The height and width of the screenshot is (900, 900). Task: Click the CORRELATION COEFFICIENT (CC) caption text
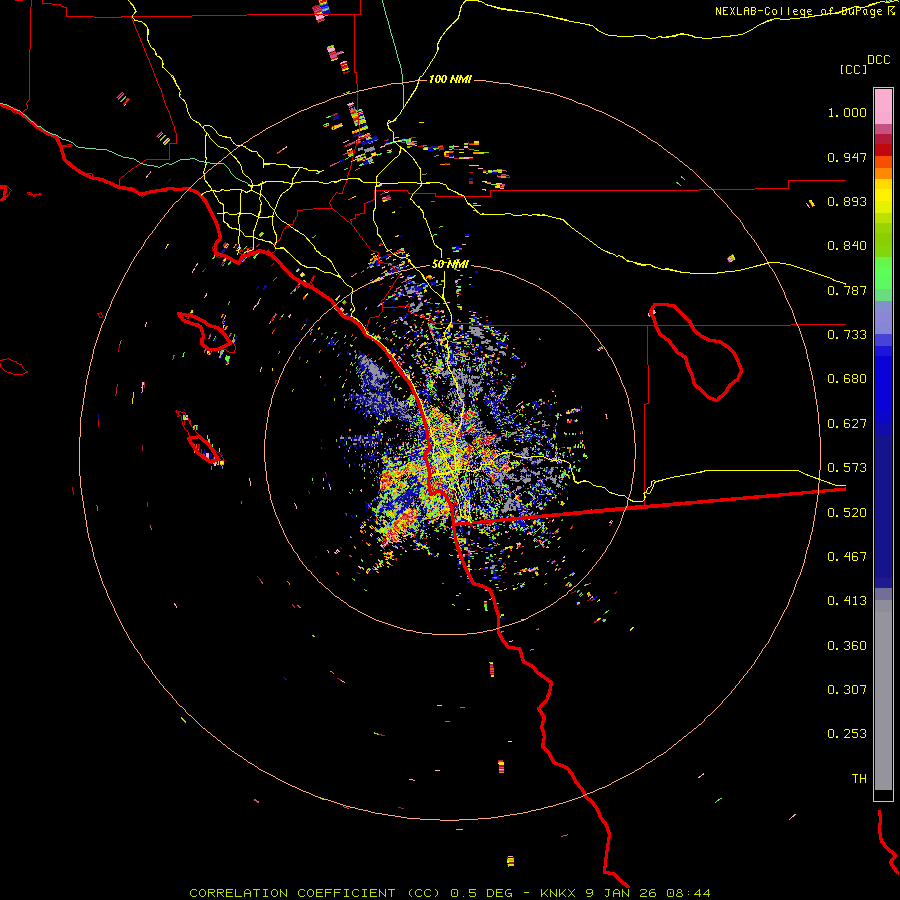(x=315, y=893)
